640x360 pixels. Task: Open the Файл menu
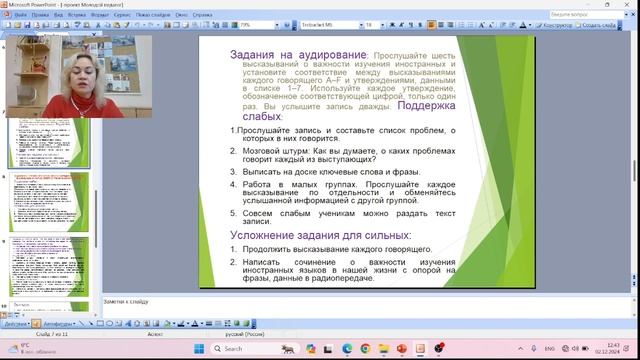point(20,15)
